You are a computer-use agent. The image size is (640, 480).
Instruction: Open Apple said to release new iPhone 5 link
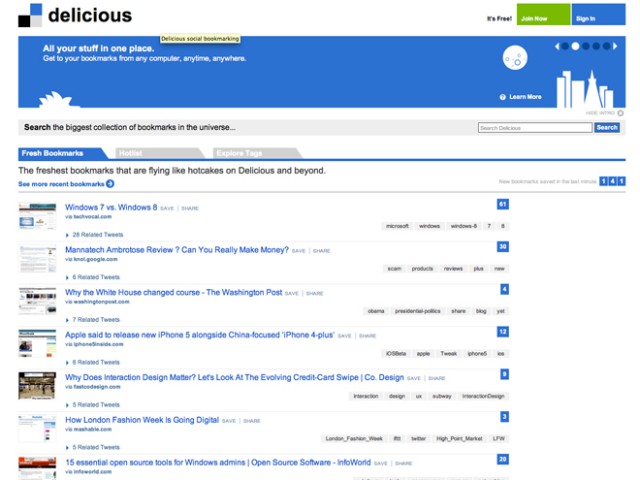click(x=200, y=335)
